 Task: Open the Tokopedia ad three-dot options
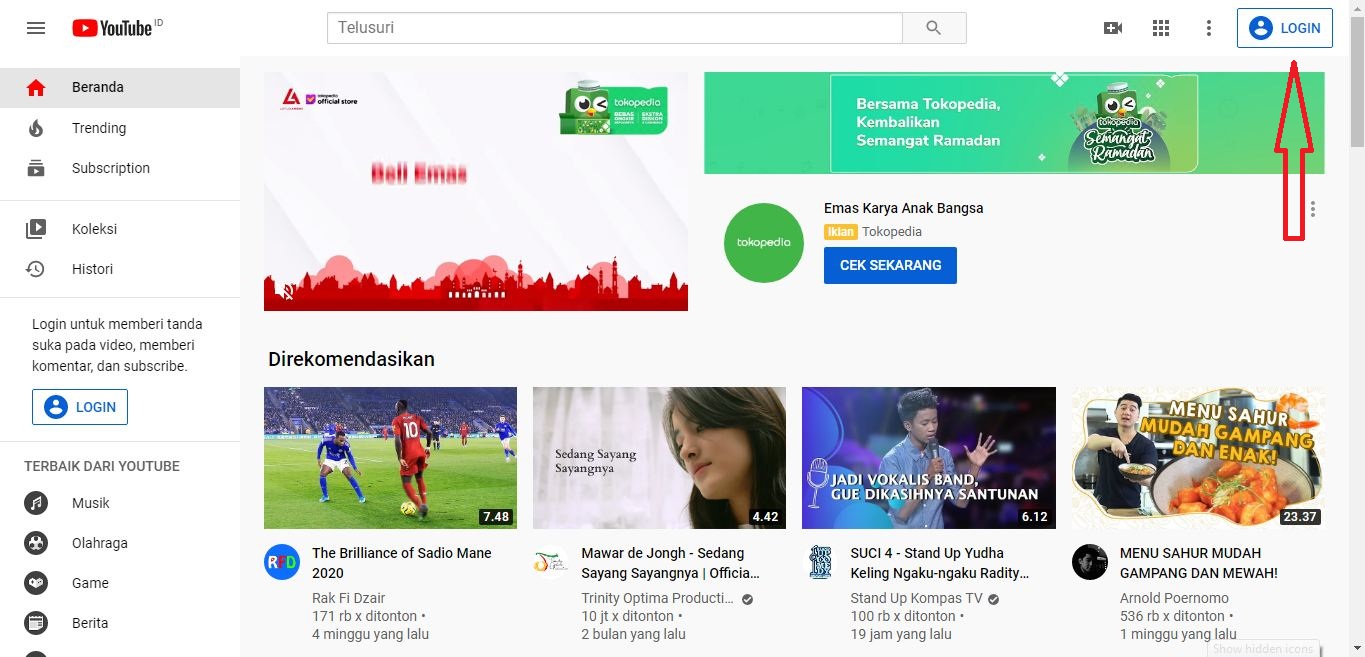tap(1313, 209)
